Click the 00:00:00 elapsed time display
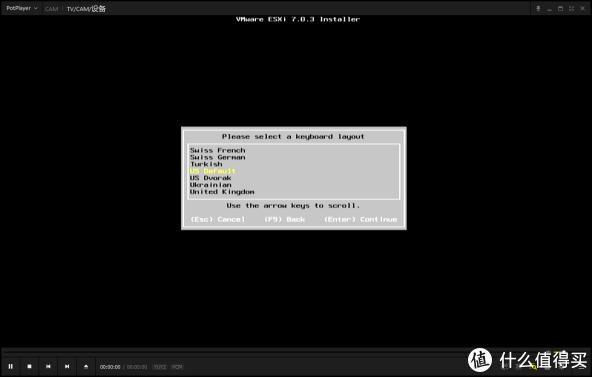 (x=110, y=367)
